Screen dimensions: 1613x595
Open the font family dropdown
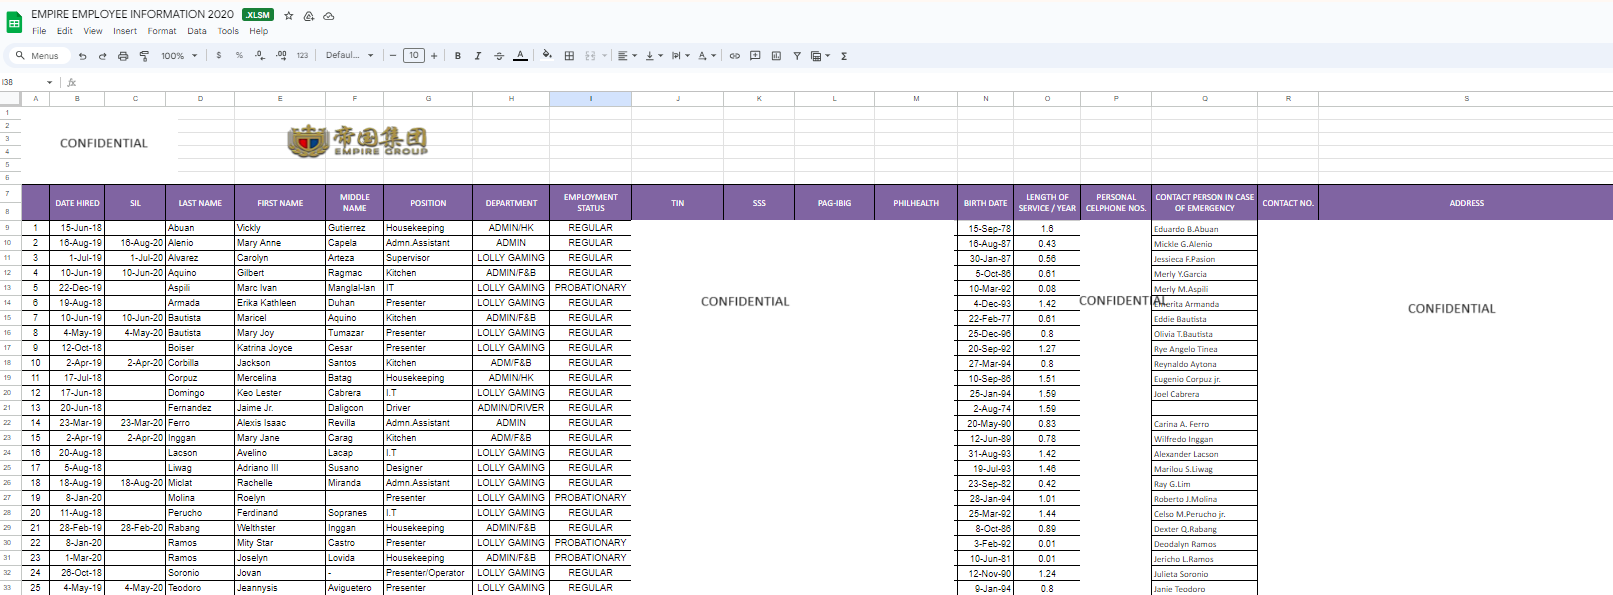click(x=350, y=56)
